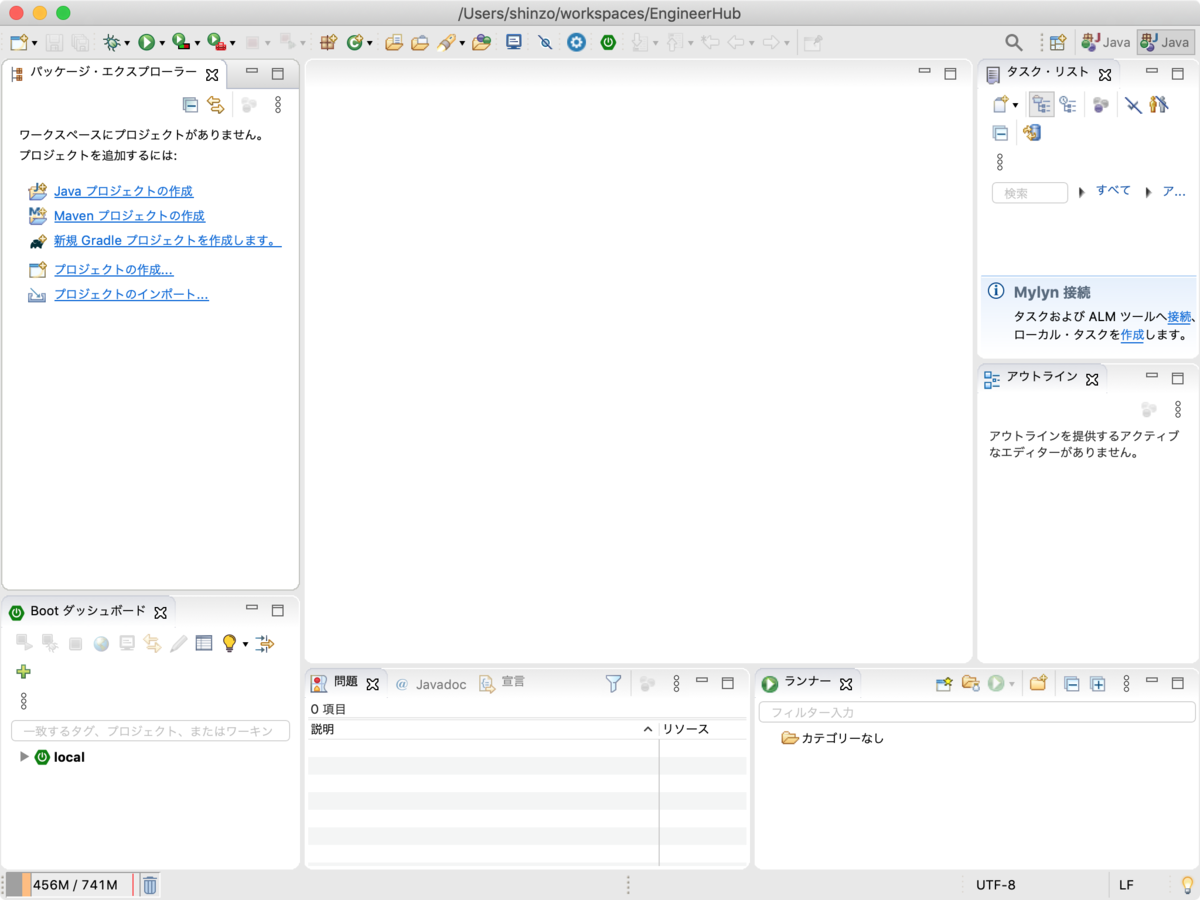Click the Java プロジェクトの作成 link

tap(123, 191)
